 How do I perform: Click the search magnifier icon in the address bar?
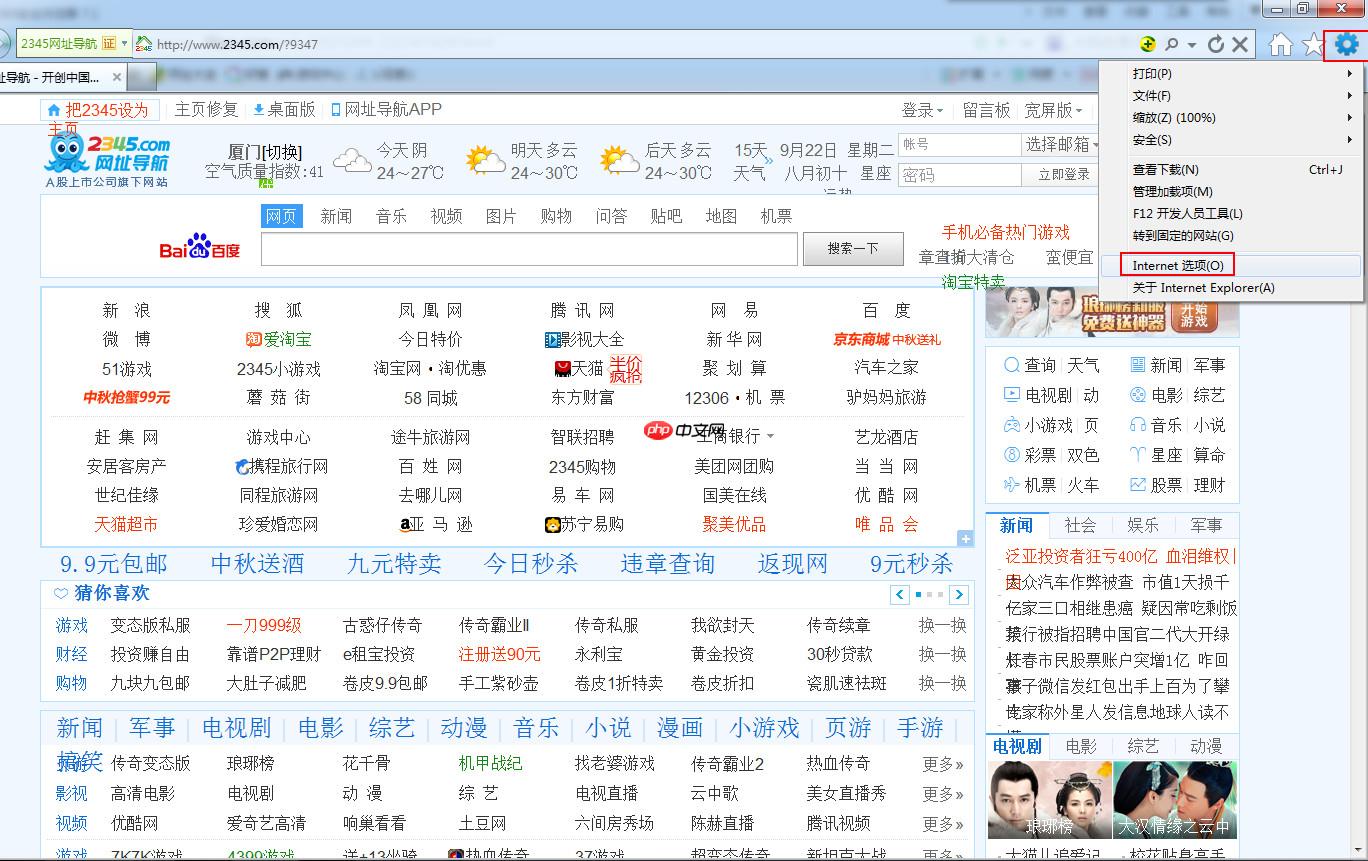pos(1171,44)
